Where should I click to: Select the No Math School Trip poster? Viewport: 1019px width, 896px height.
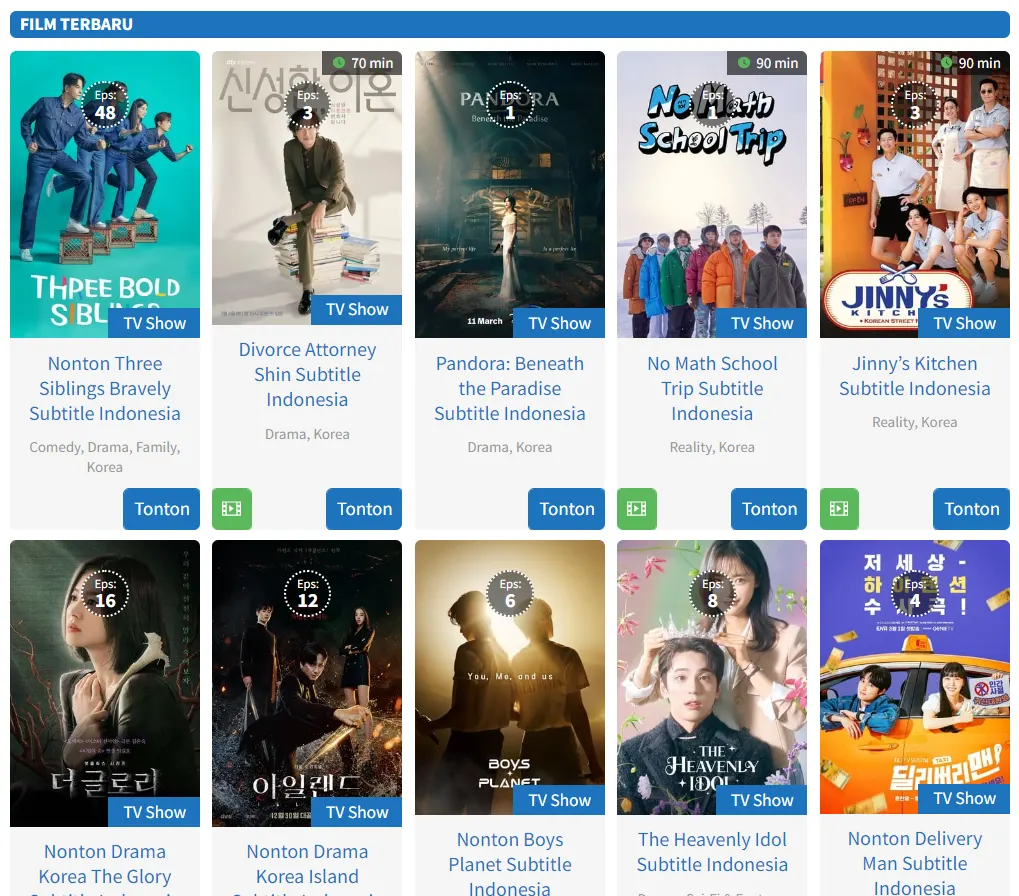[712, 194]
